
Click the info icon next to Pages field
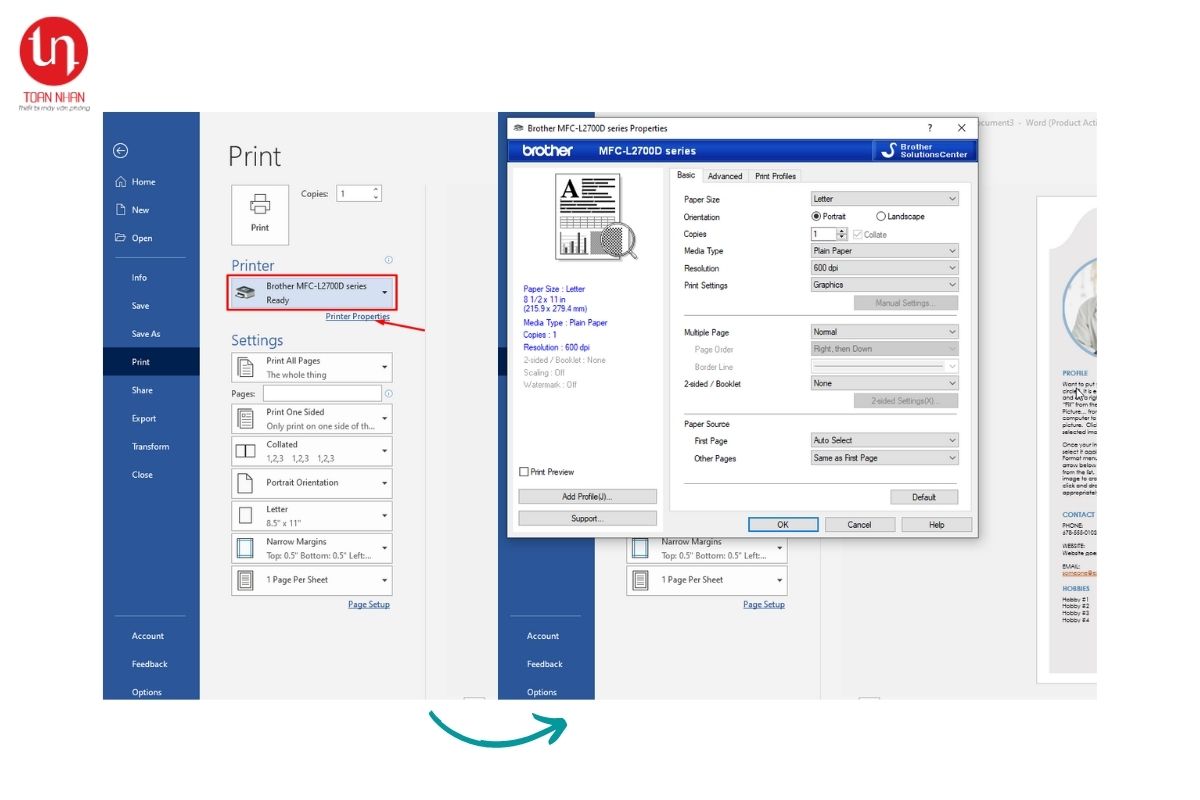coord(388,394)
